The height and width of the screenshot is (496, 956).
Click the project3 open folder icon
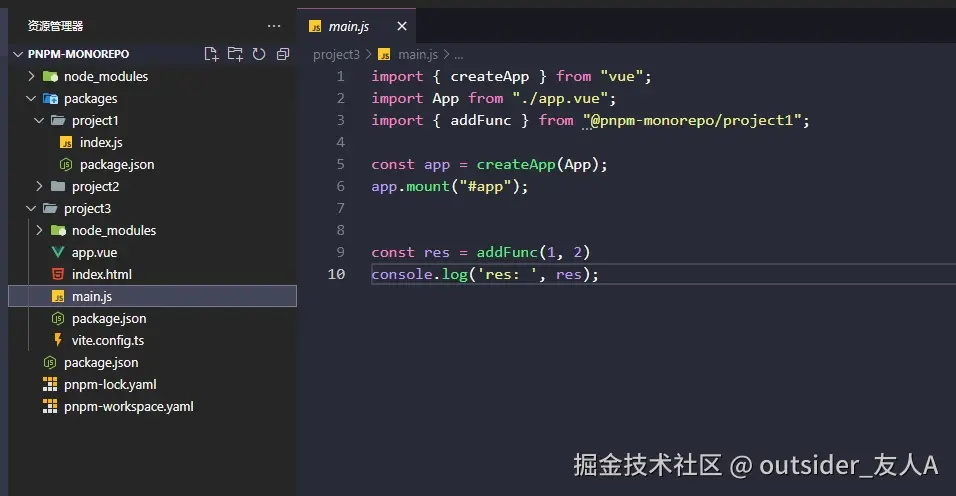[50, 208]
